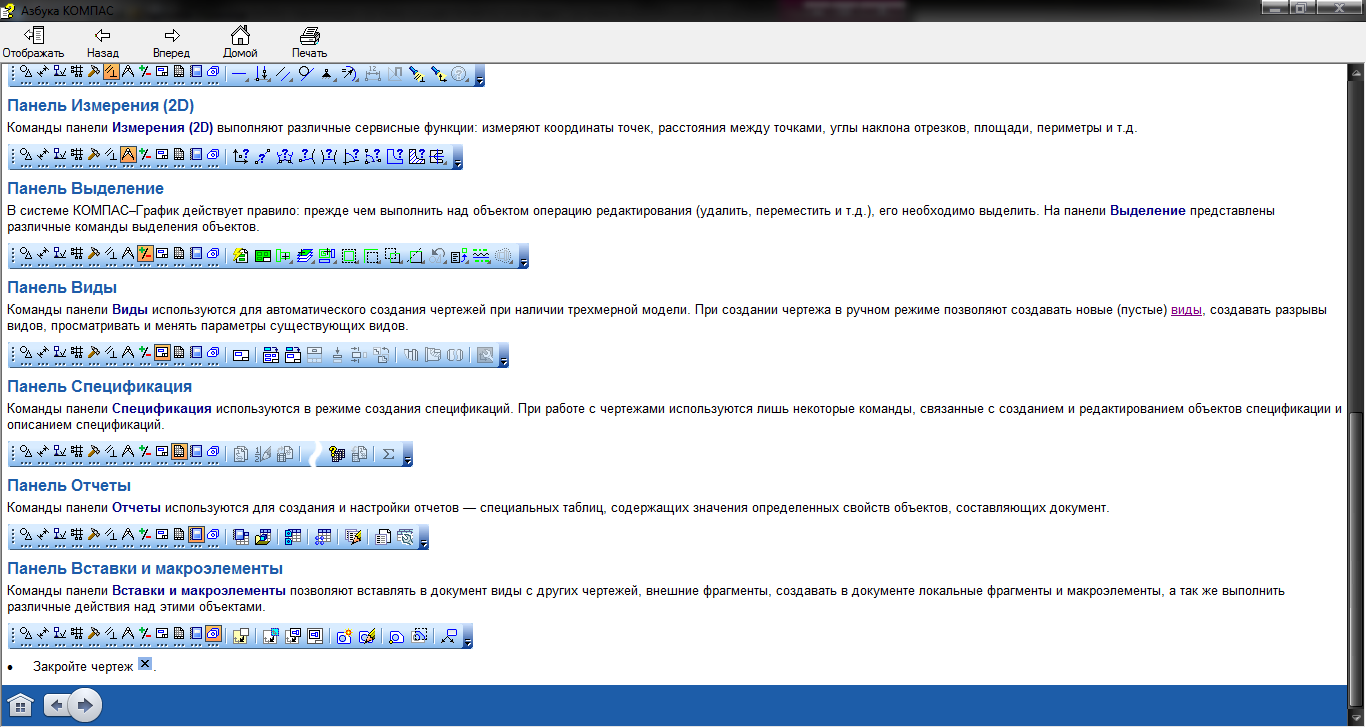Click the right arrow in the bottom blue bar
Image resolution: width=1366 pixels, height=728 pixels.
86,705
